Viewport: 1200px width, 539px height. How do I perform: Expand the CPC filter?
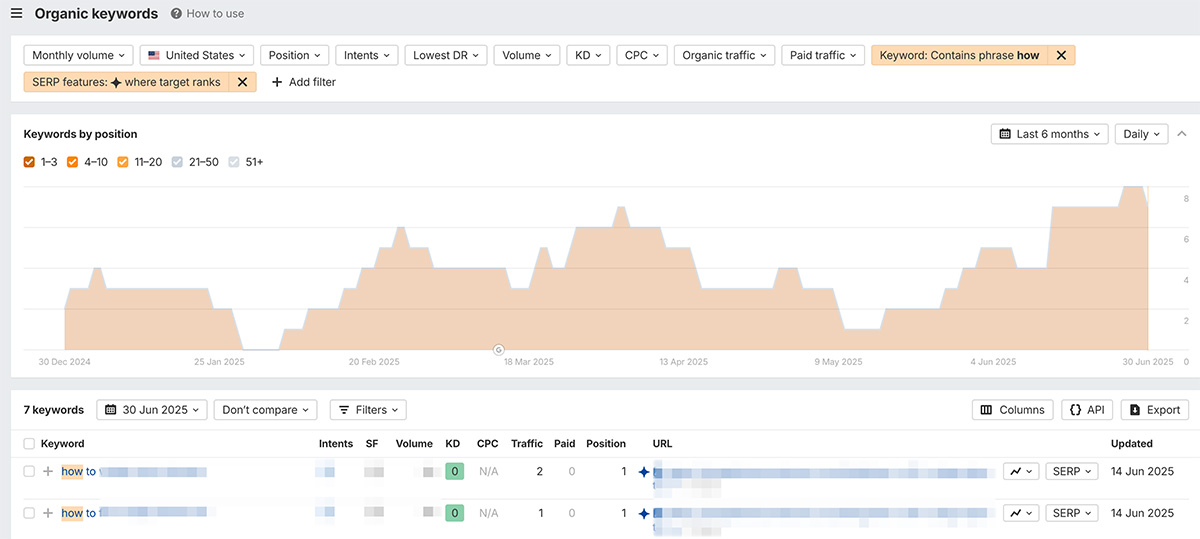(642, 56)
